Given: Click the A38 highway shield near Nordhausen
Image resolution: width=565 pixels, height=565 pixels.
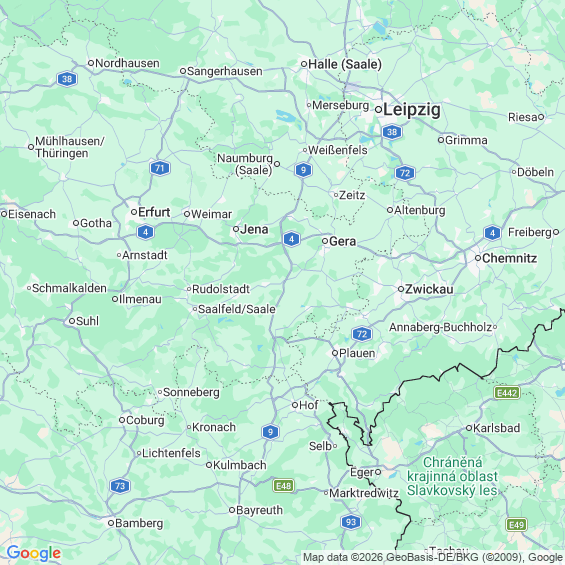Looking at the screenshot, I should (67, 79).
